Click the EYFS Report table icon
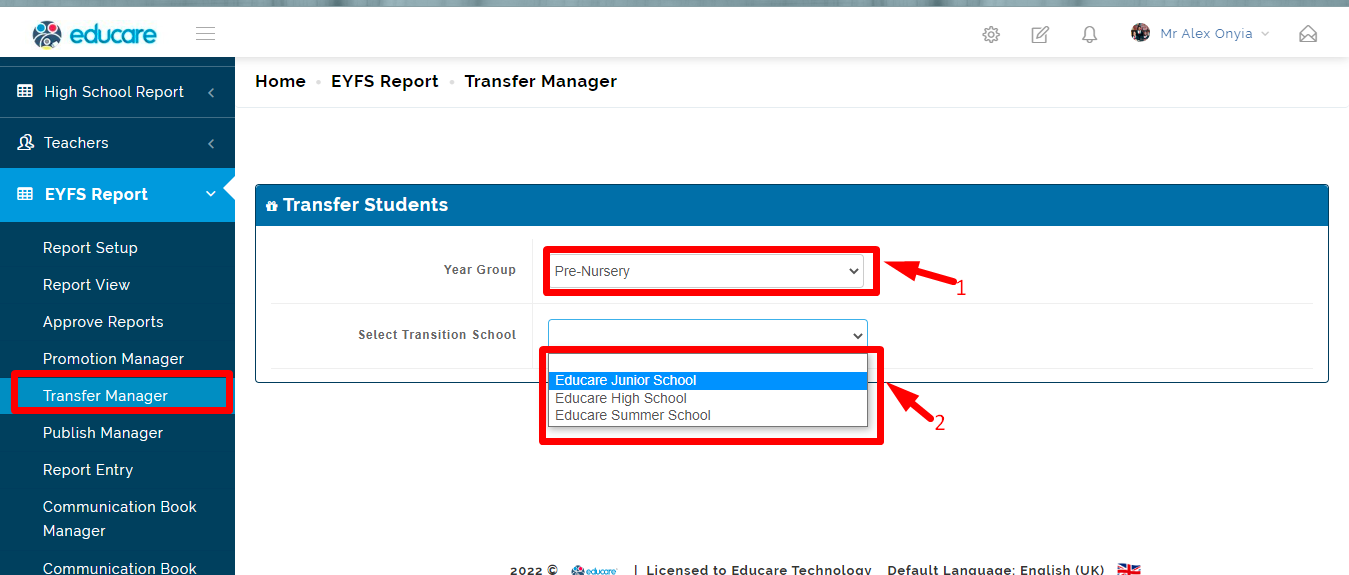Image resolution: width=1349 pixels, height=575 pixels. (25, 194)
